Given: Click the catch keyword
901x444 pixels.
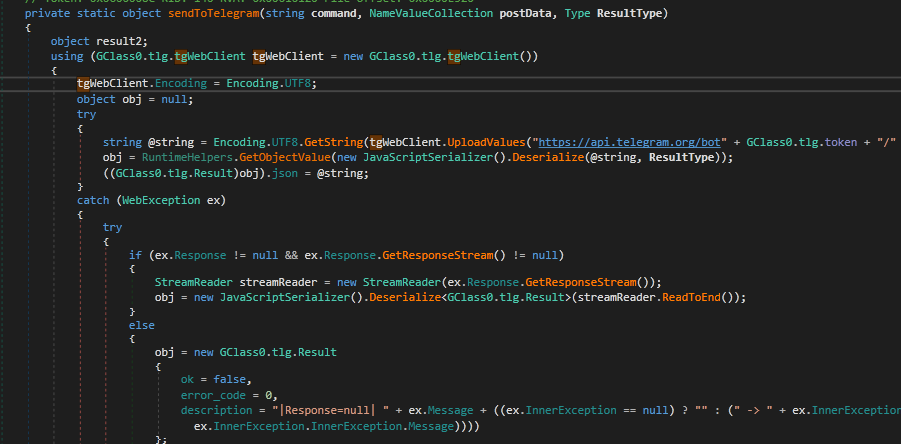Looking at the screenshot, I should (x=93, y=200).
